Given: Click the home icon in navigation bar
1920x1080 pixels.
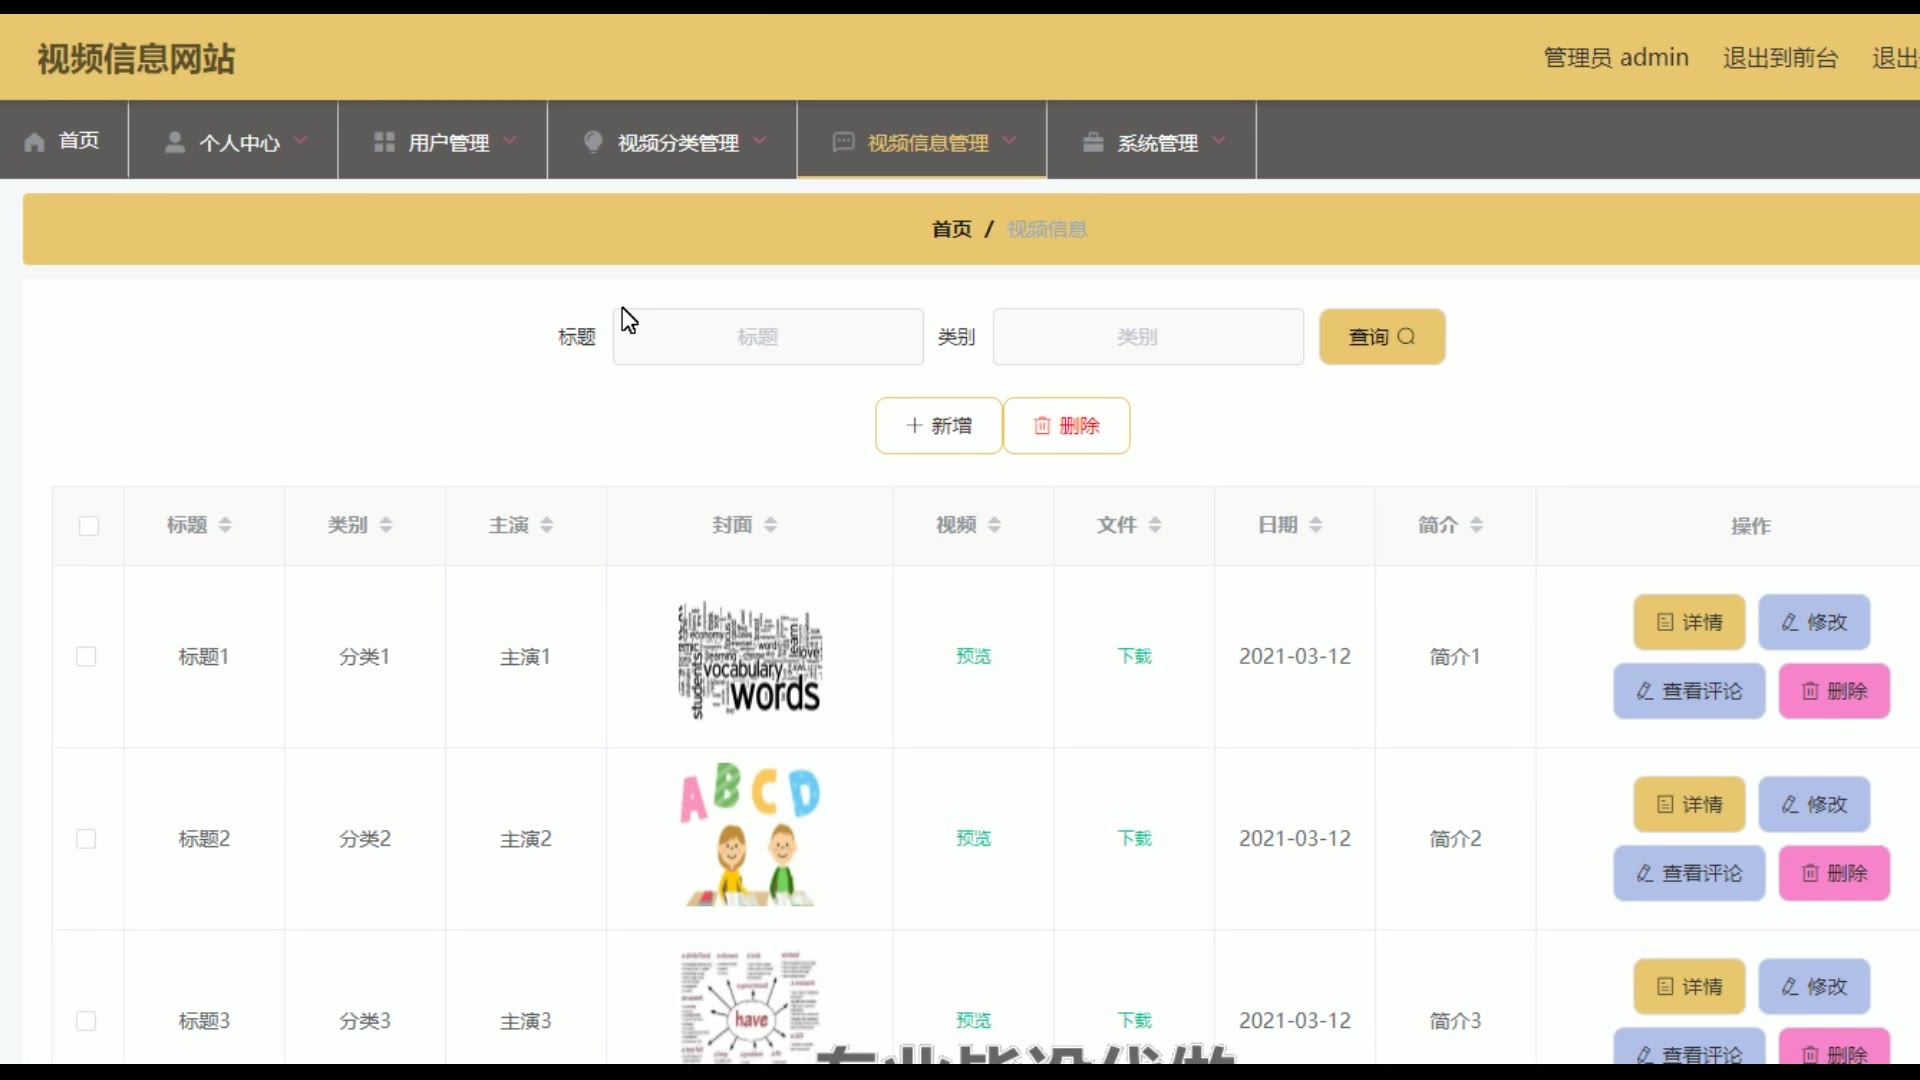Looking at the screenshot, I should [x=35, y=142].
